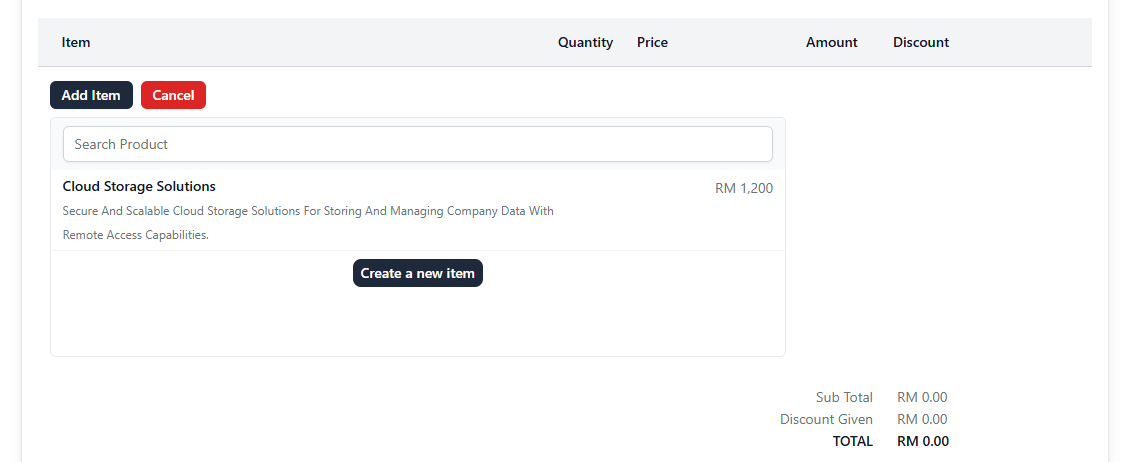Cancel adding the item
The height and width of the screenshot is (462, 1128).
[173, 95]
